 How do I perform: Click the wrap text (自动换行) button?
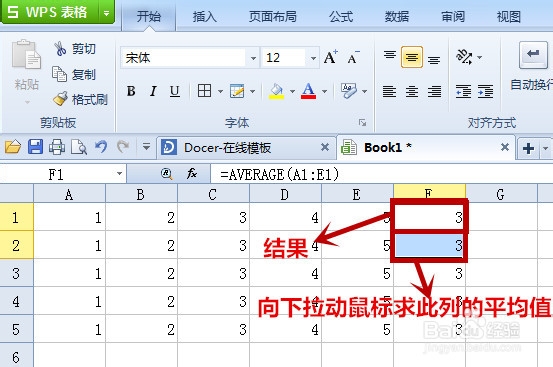(x=532, y=67)
